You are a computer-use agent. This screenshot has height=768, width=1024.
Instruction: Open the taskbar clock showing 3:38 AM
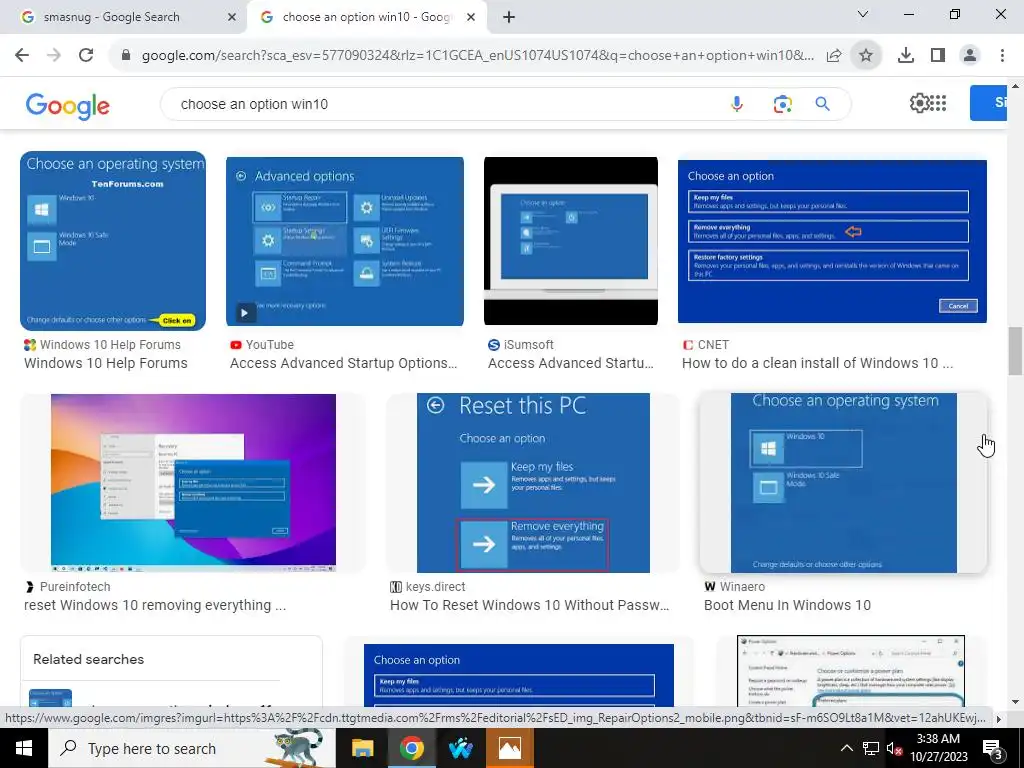938,748
